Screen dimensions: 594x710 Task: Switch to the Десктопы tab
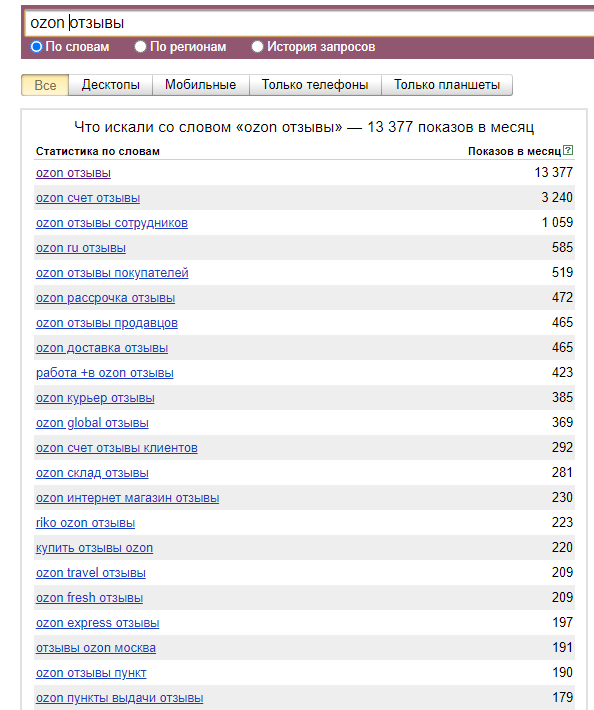[110, 85]
